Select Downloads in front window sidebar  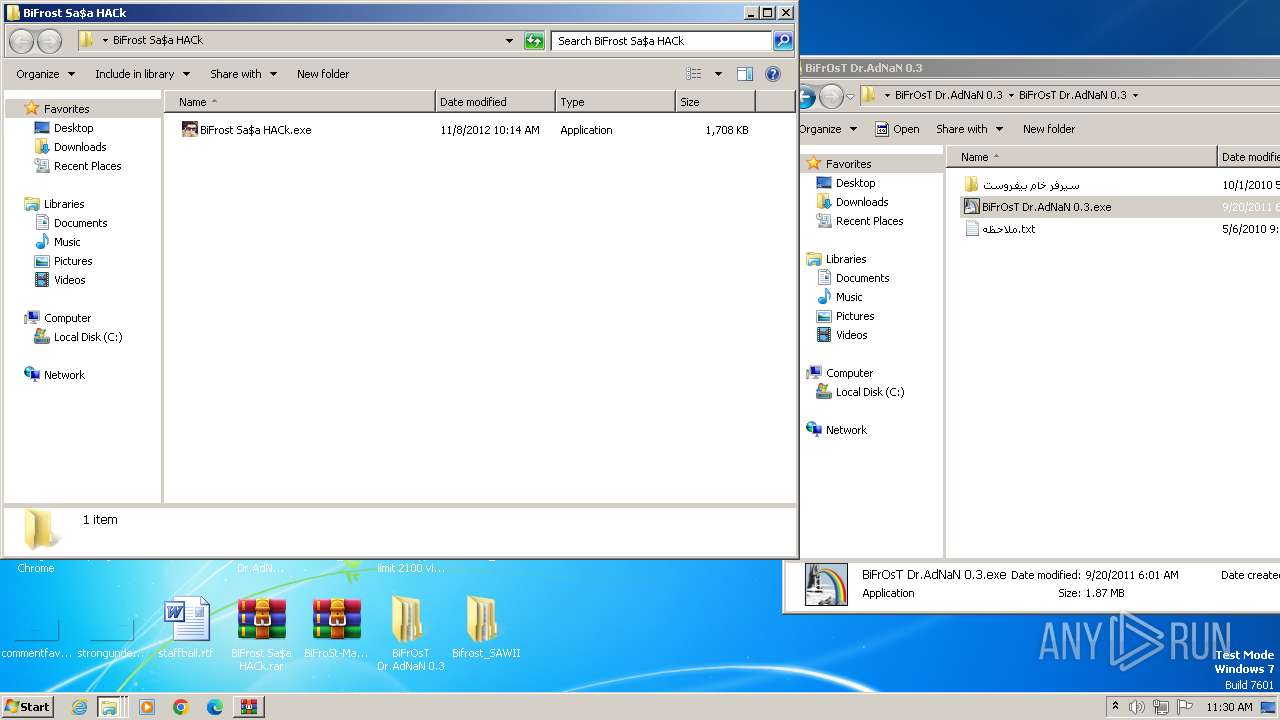80,147
